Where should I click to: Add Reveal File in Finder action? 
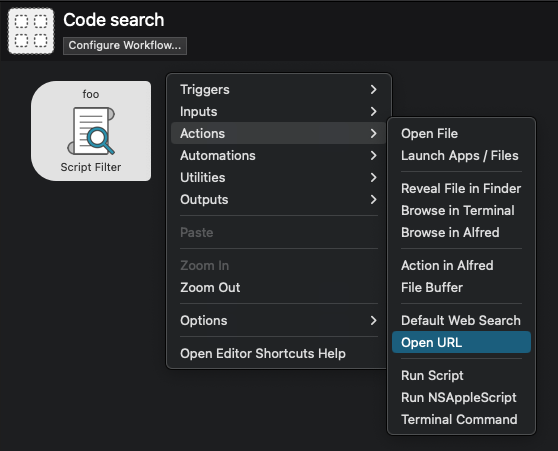click(461, 188)
